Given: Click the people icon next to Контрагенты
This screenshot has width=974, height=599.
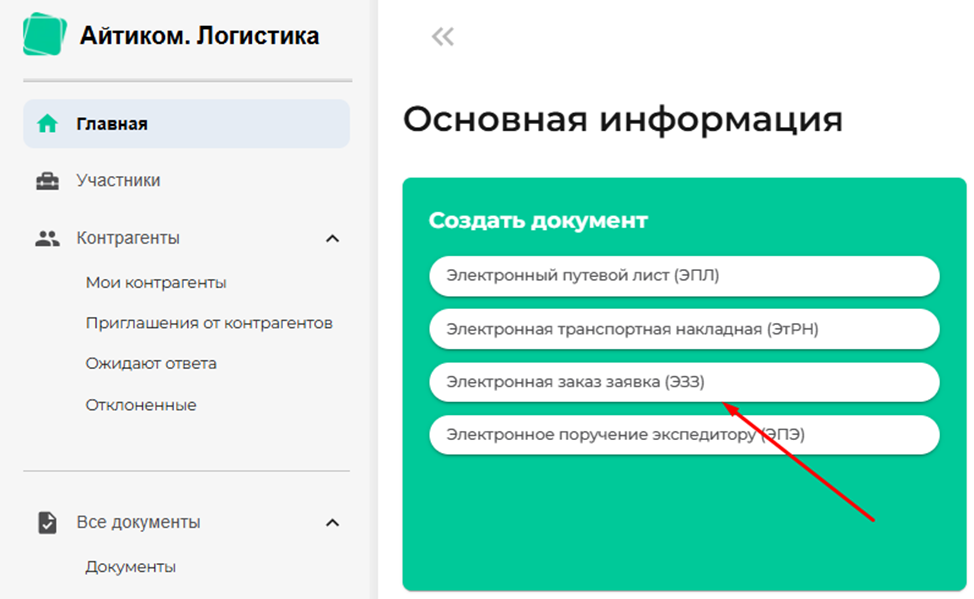Looking at the screenshot, I should [47, 239].
